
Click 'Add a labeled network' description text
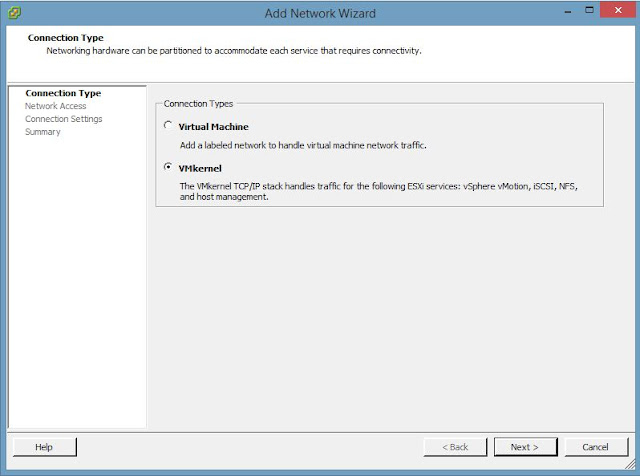pos(303,145)
